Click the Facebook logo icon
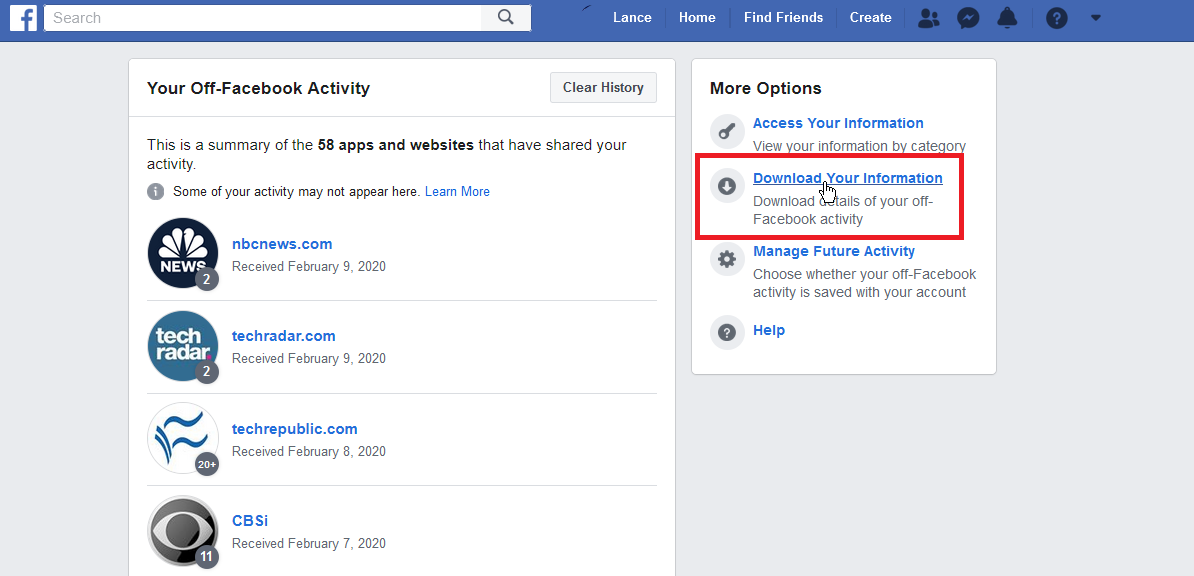This screenshot has width=1194, height=576. pyautogui.click(x=23, y=17)
